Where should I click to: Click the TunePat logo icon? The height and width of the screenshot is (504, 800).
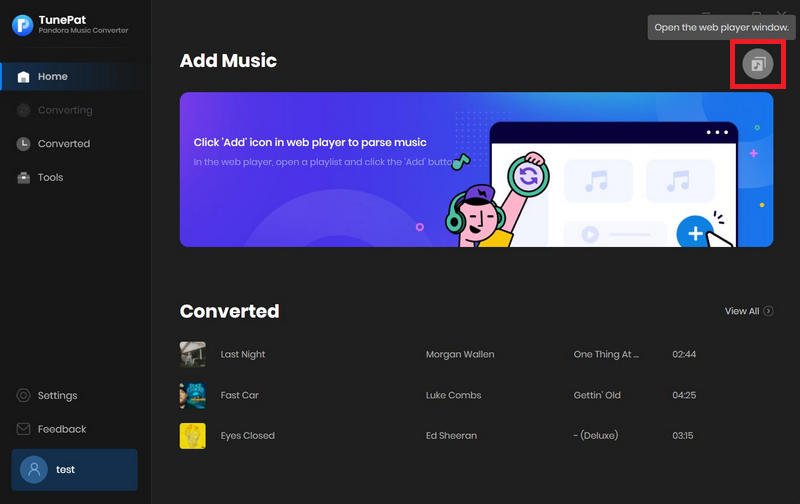pos(22,25)
